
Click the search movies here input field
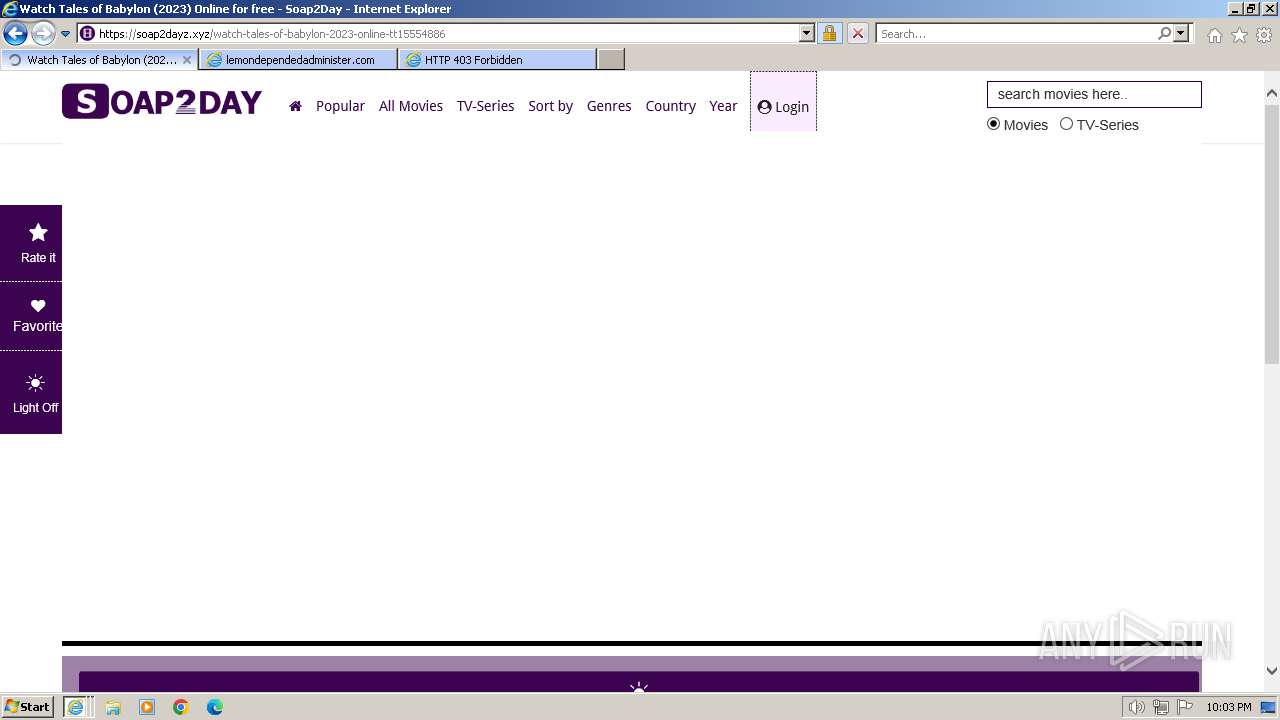pos(1094,94)
